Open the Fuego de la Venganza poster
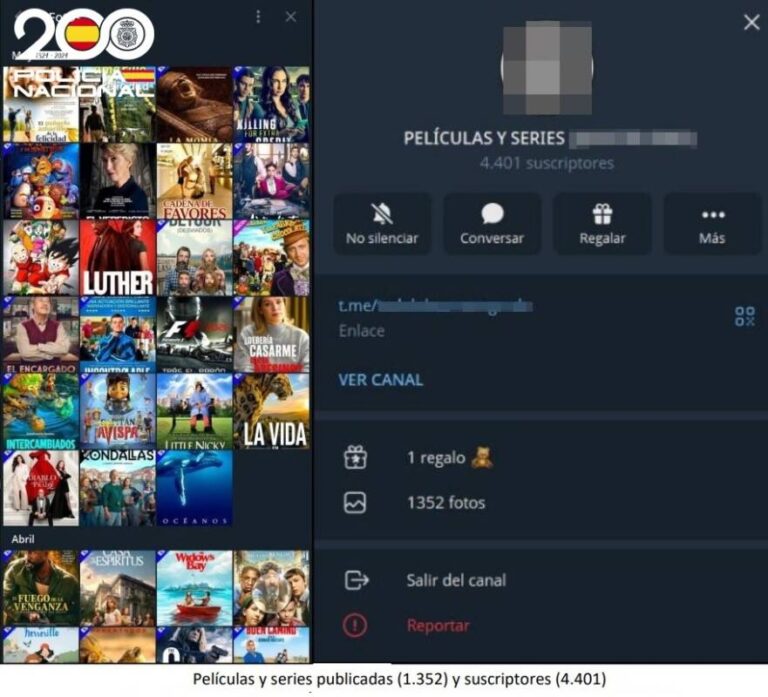 pyautogui.click(x=41, y=588)
